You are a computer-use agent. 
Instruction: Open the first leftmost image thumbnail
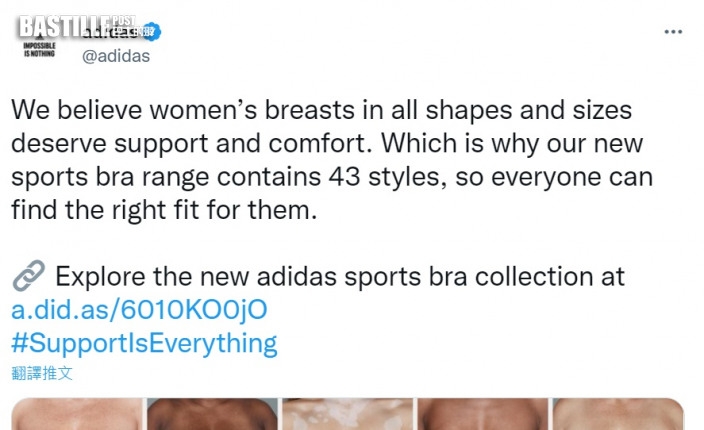point(77,415)
